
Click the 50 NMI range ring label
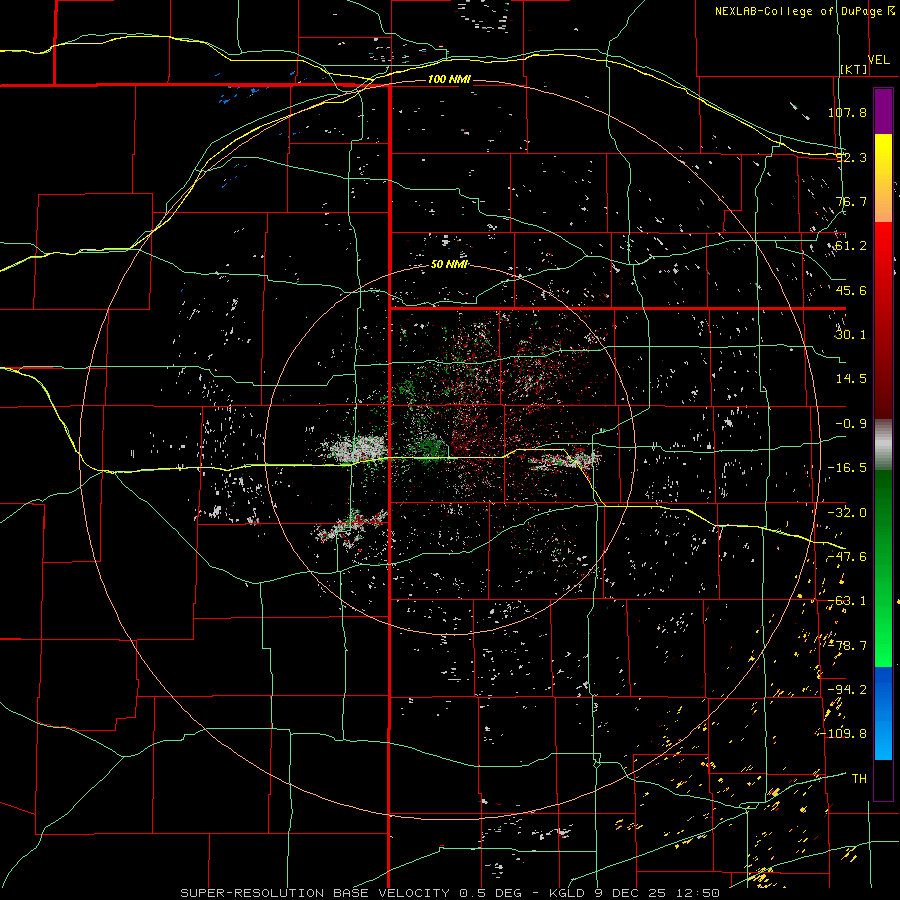449,265
